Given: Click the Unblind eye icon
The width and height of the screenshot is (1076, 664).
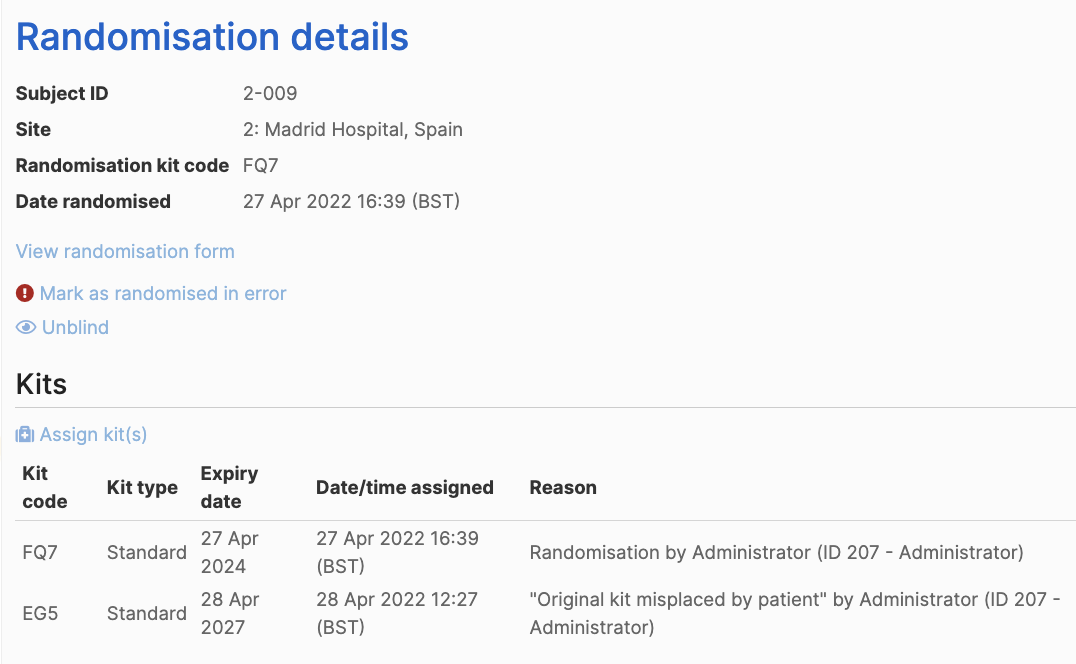Looking at the screenshot, I should tap(25, 328).
